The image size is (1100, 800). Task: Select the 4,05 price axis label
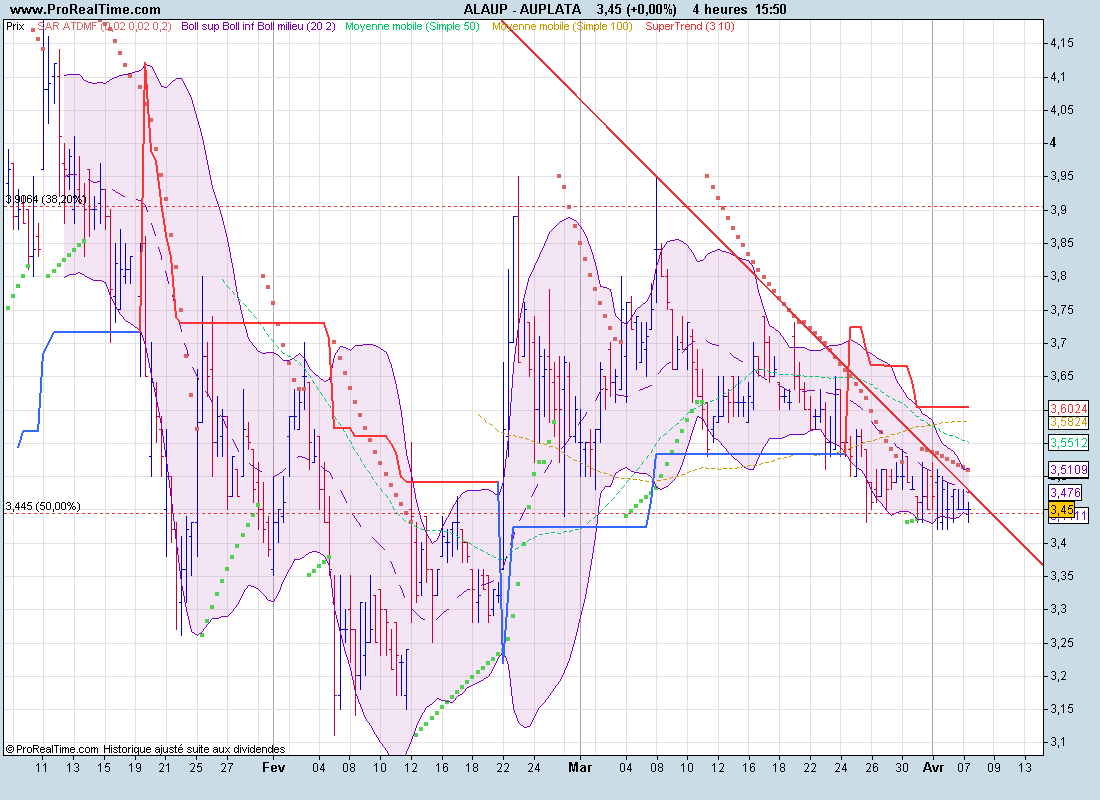[x=1061, y=110]
